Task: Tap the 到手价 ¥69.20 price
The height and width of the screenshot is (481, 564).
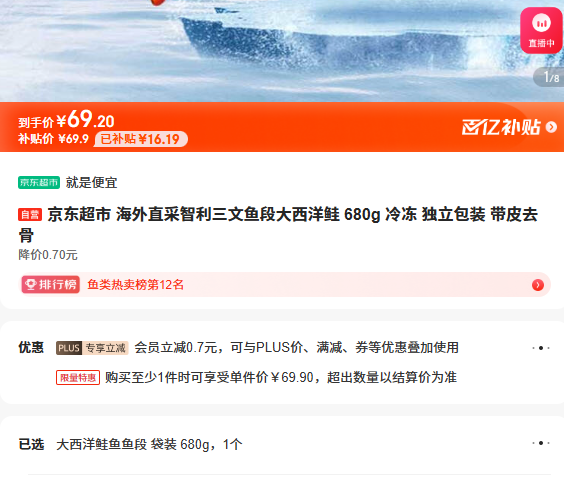Action: 66,120
